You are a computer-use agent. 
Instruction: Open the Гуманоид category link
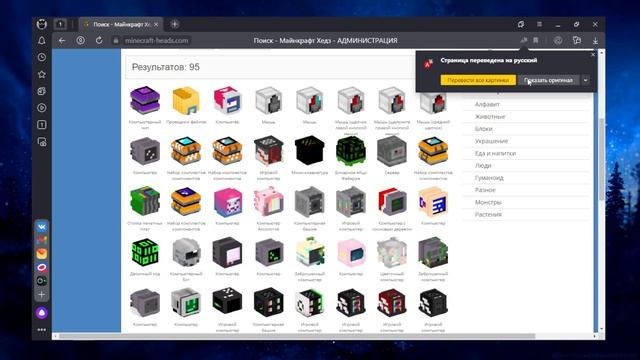[x=489, y=178]
